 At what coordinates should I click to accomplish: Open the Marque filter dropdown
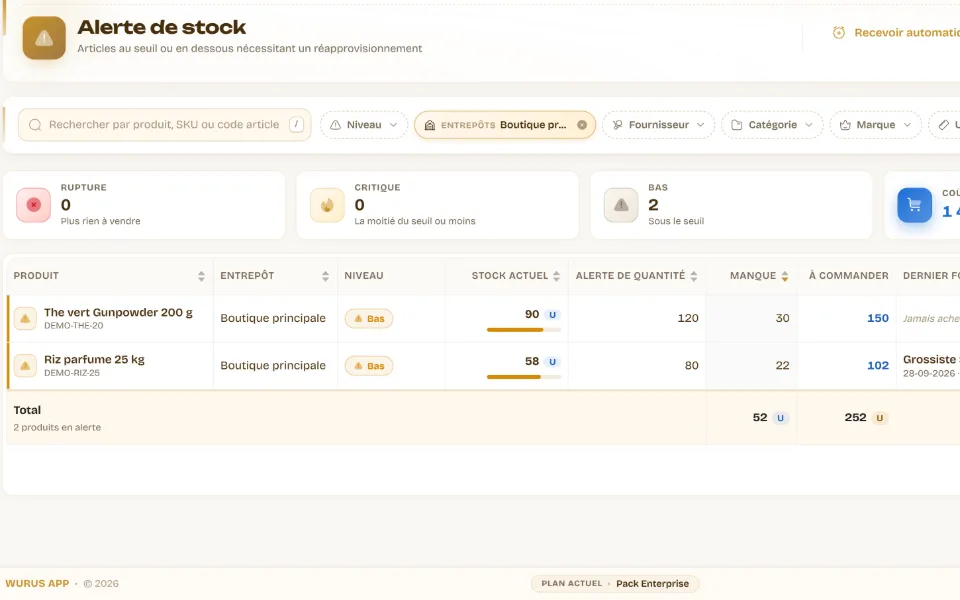coord(876,125)
